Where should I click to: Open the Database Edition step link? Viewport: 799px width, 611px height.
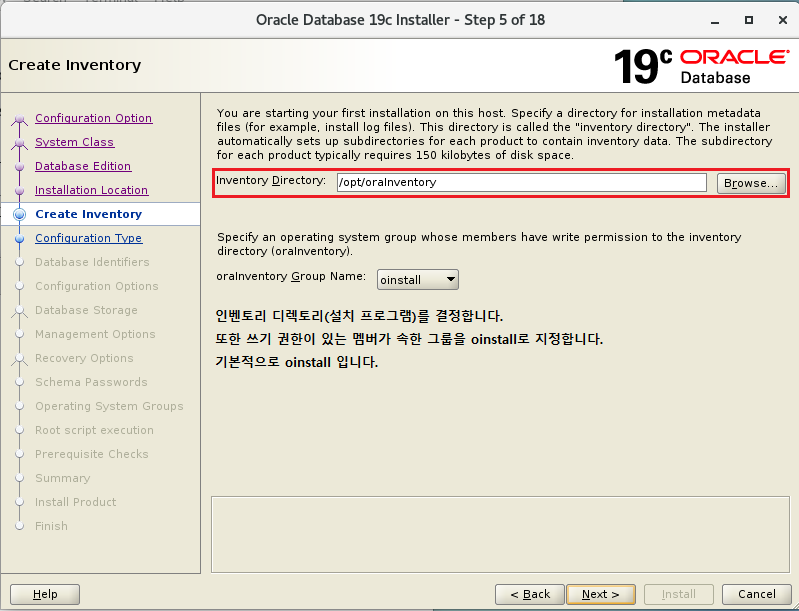pyautogui.click(x=83, y=166)
